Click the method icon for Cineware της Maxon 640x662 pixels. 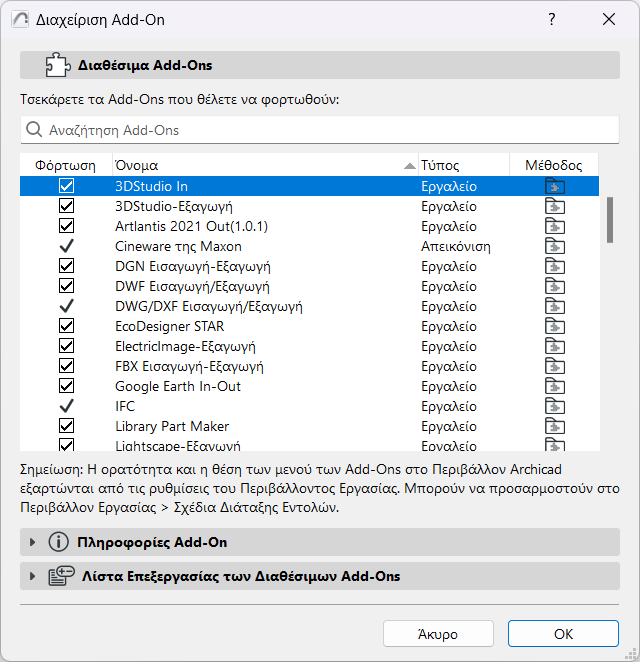[x=555, y=246]
